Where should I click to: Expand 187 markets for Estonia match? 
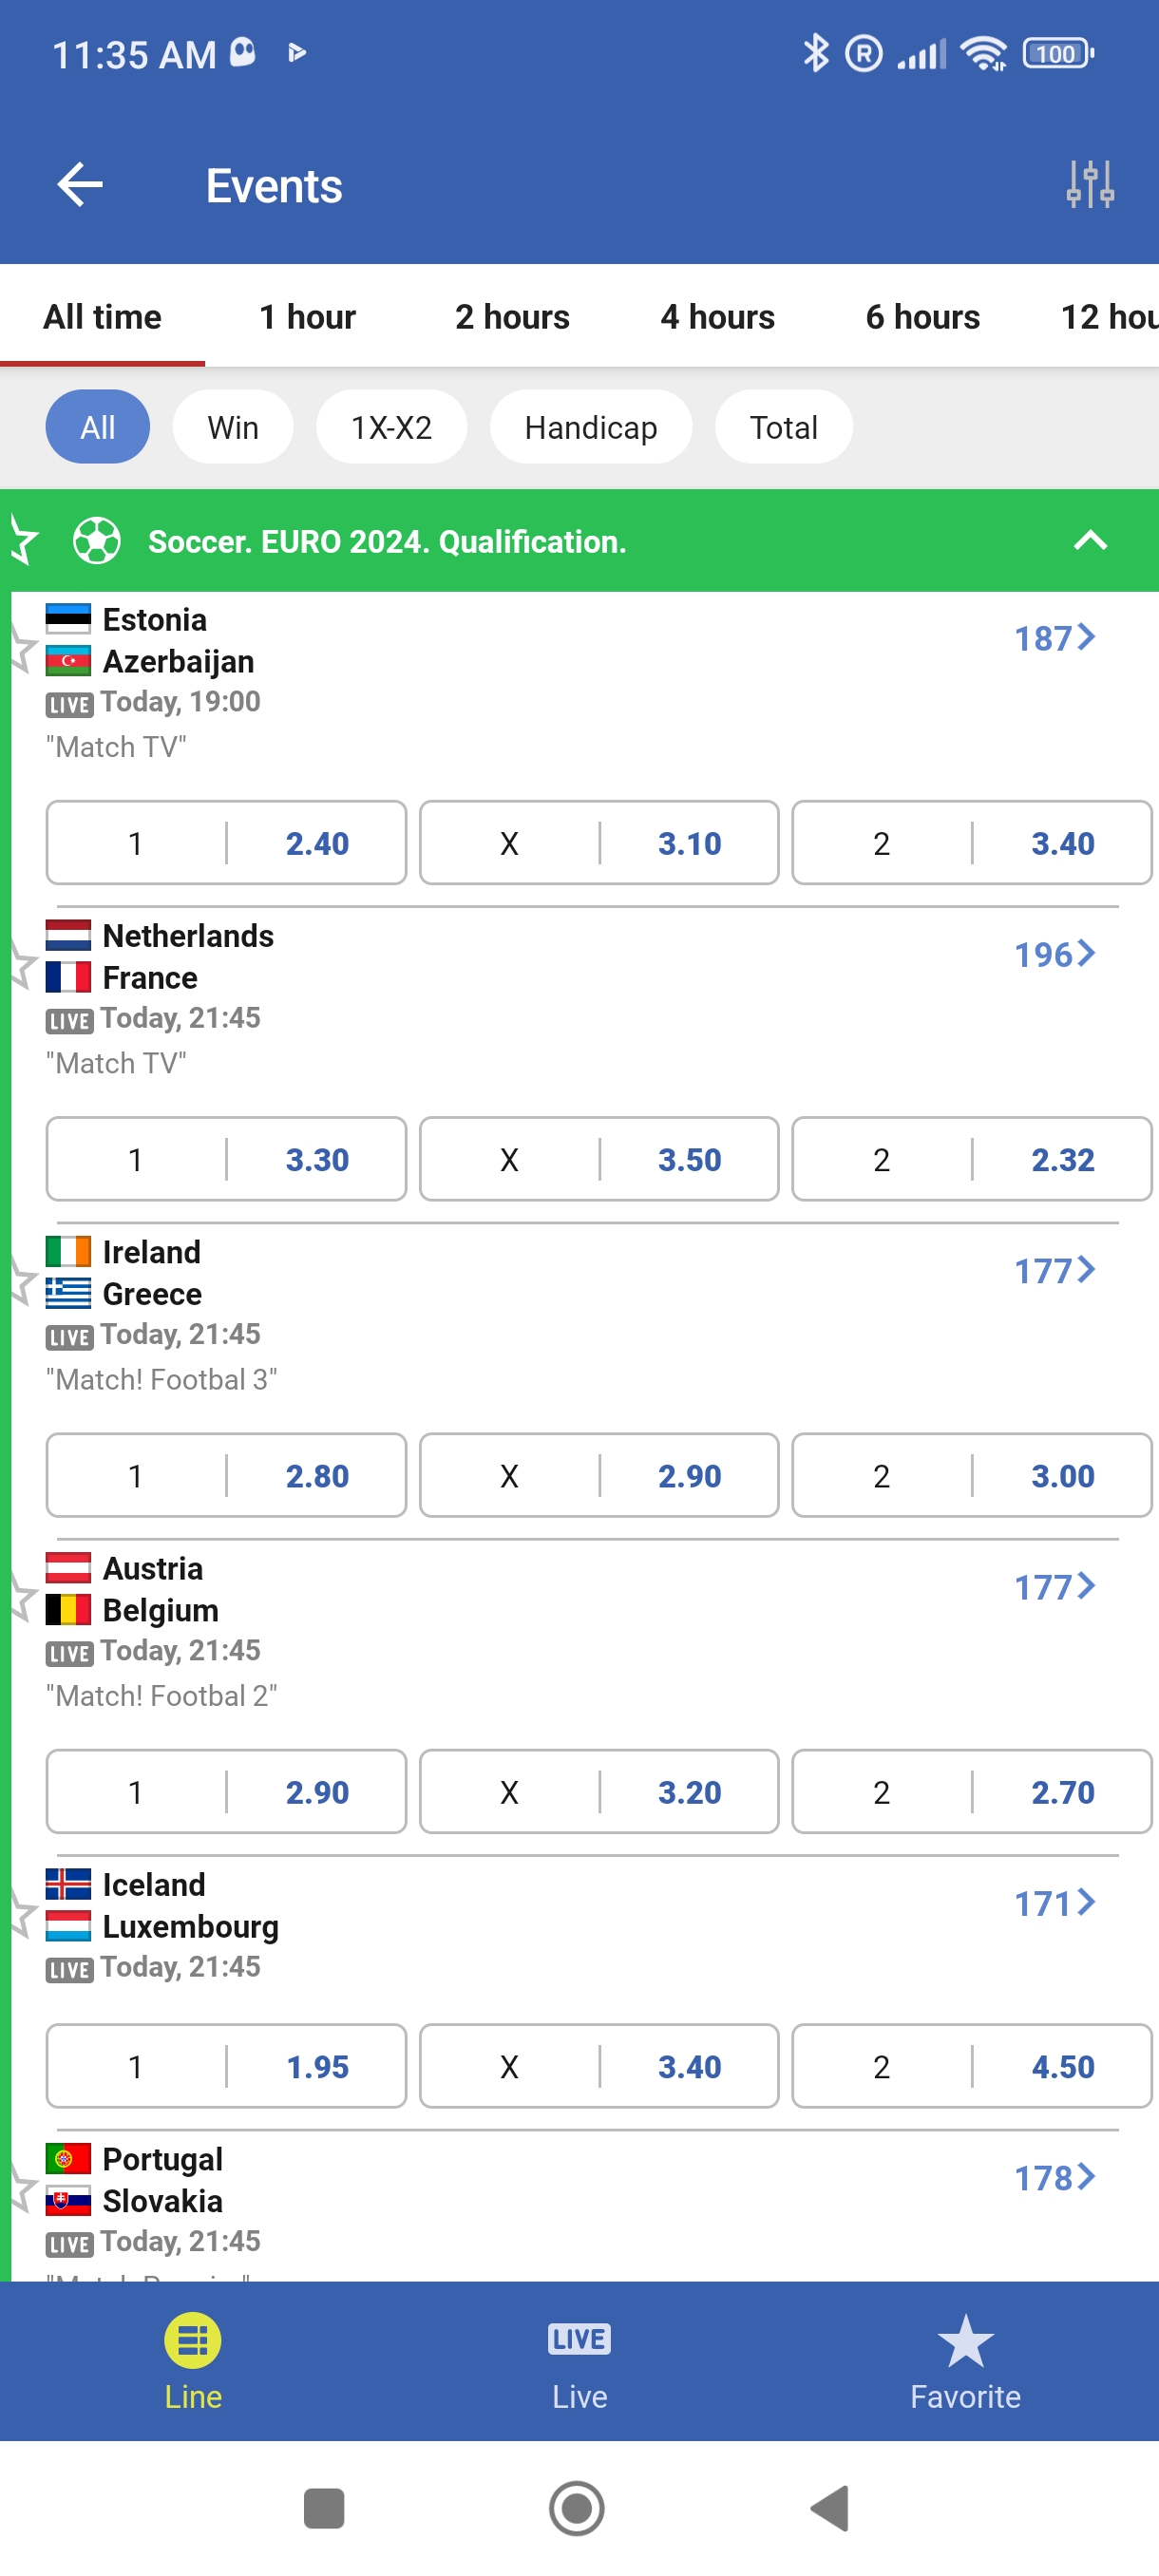[1054, 638]
